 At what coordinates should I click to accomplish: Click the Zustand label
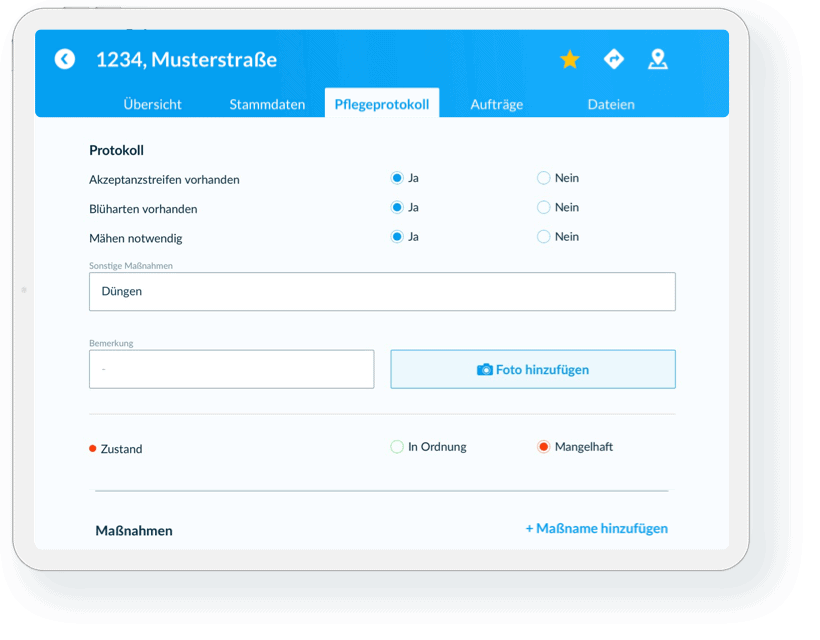(x=121, y=449)
